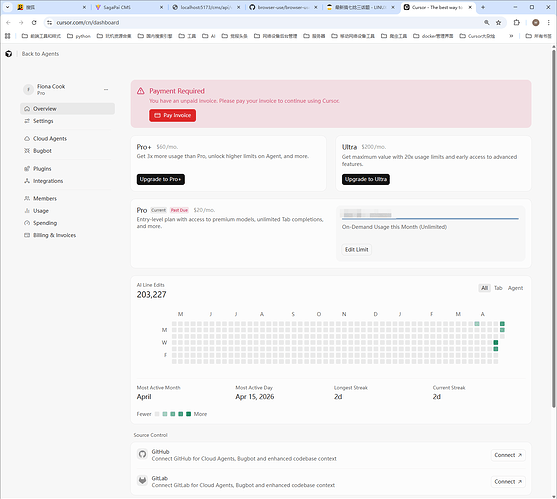
Task: Click the Fiona Cook avatar
Action: click(x=28, y=90)
